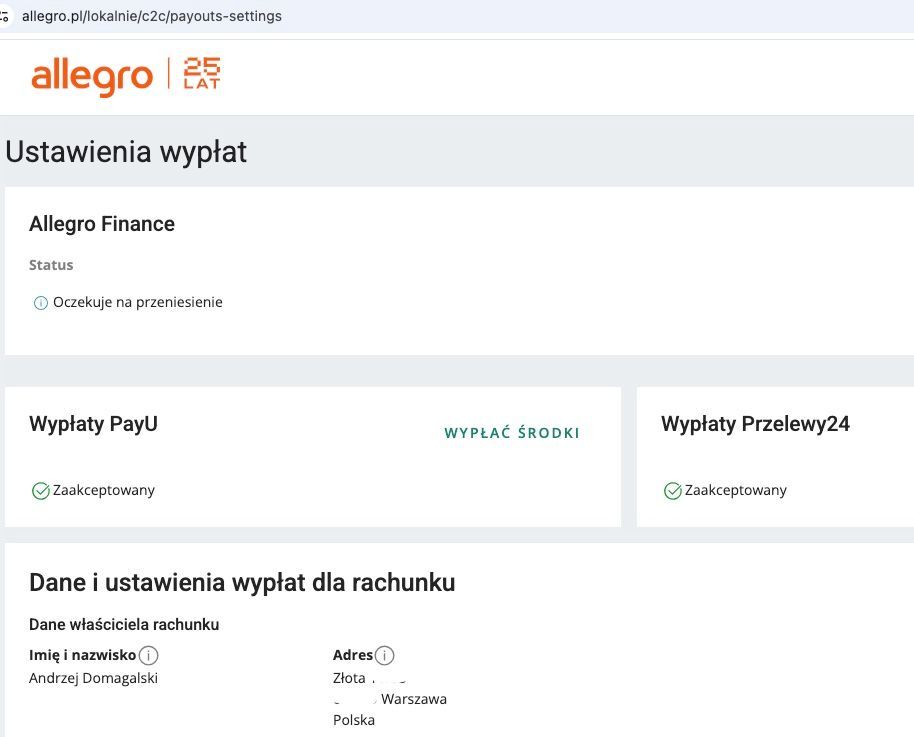Click the Wypłaty Przelewy24 card title
Viewport: 914px width, 737px height.
pyautogui.click(x=755, y=424)
